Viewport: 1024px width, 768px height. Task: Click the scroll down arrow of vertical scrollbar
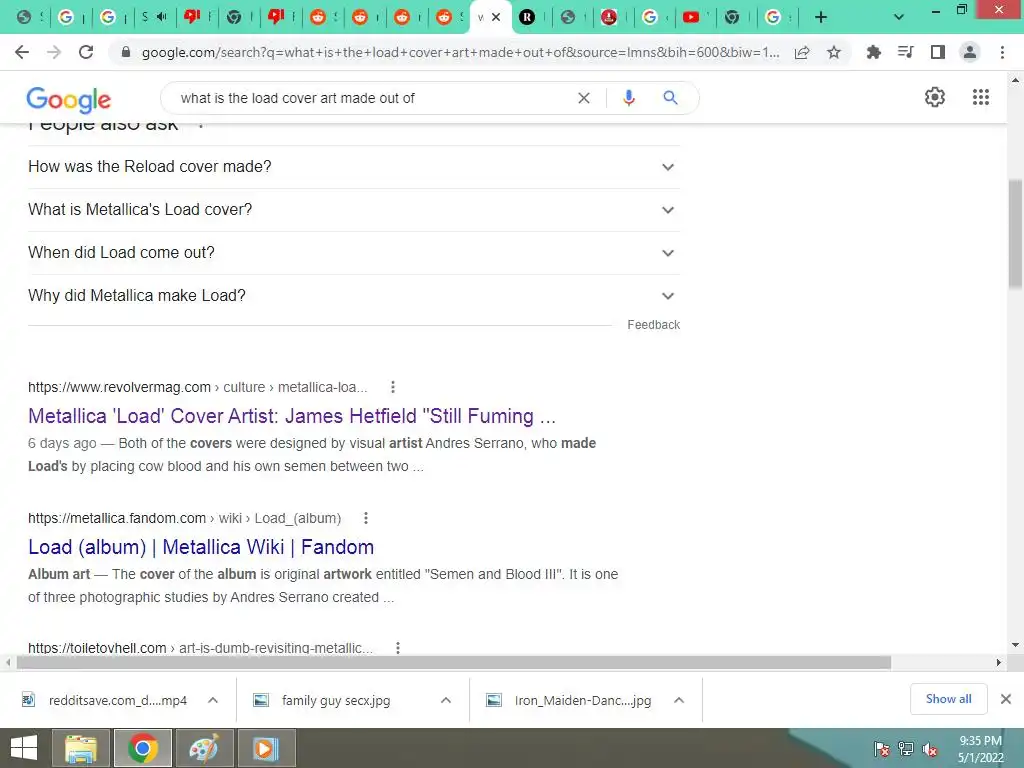coord(1016,645)
